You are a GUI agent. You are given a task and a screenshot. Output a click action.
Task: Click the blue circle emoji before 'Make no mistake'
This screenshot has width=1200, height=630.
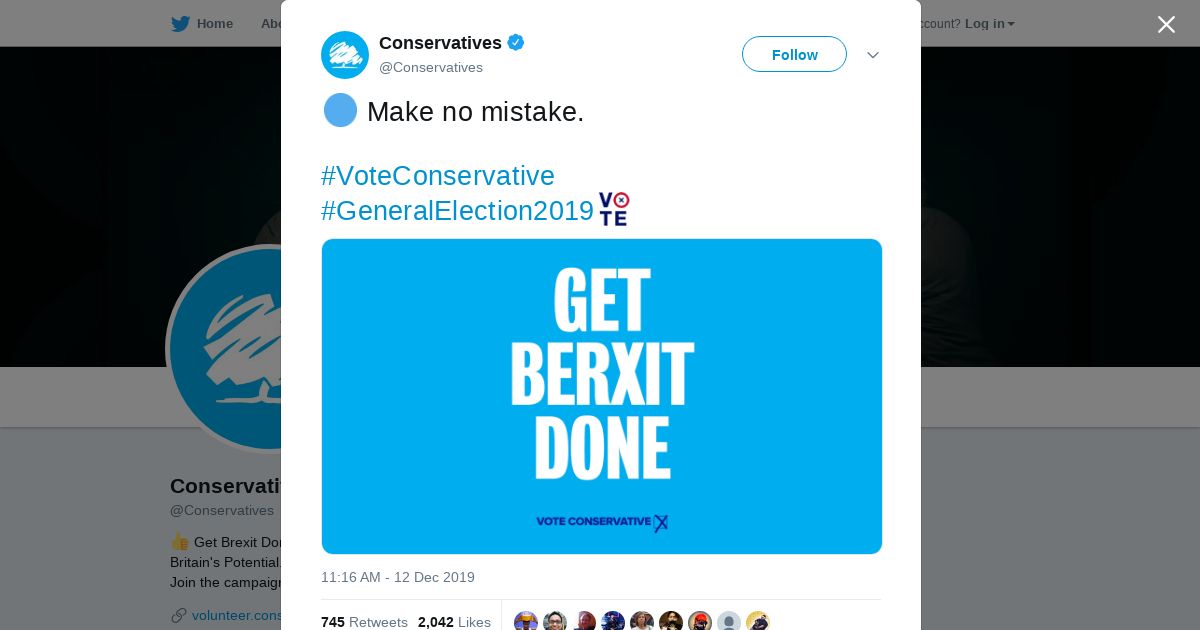tap(340, 110)
